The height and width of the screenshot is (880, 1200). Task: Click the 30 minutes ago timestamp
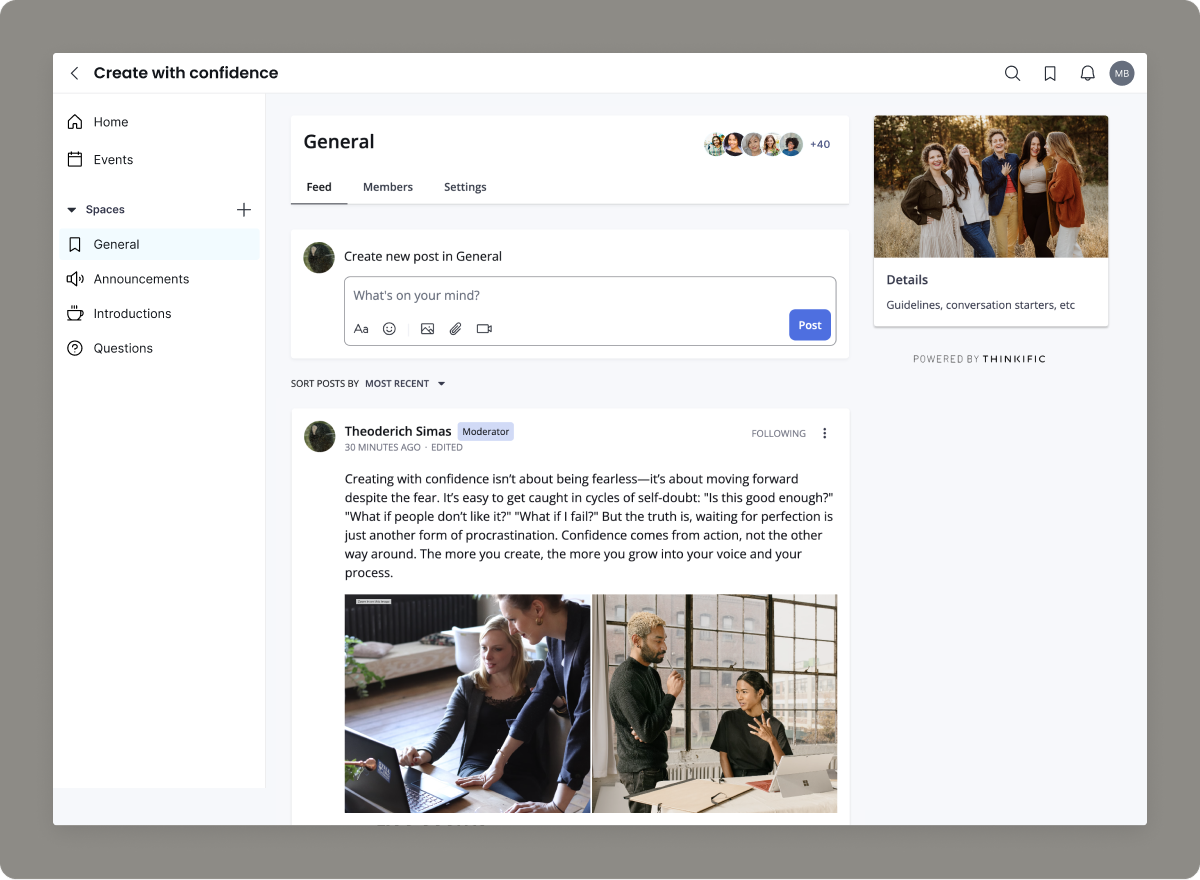coord(383,448)
